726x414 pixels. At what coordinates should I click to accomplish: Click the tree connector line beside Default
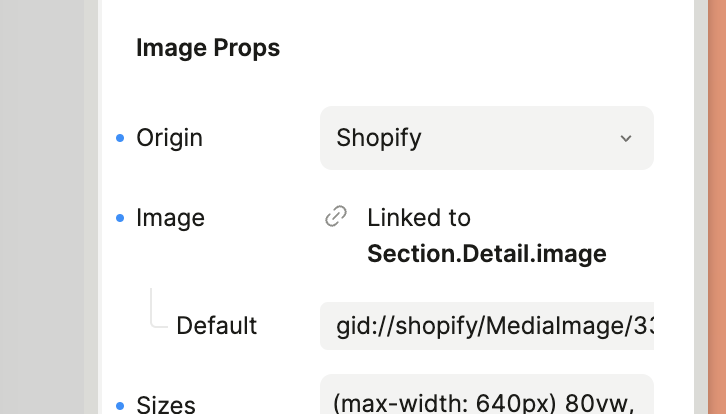coord(153,310)
